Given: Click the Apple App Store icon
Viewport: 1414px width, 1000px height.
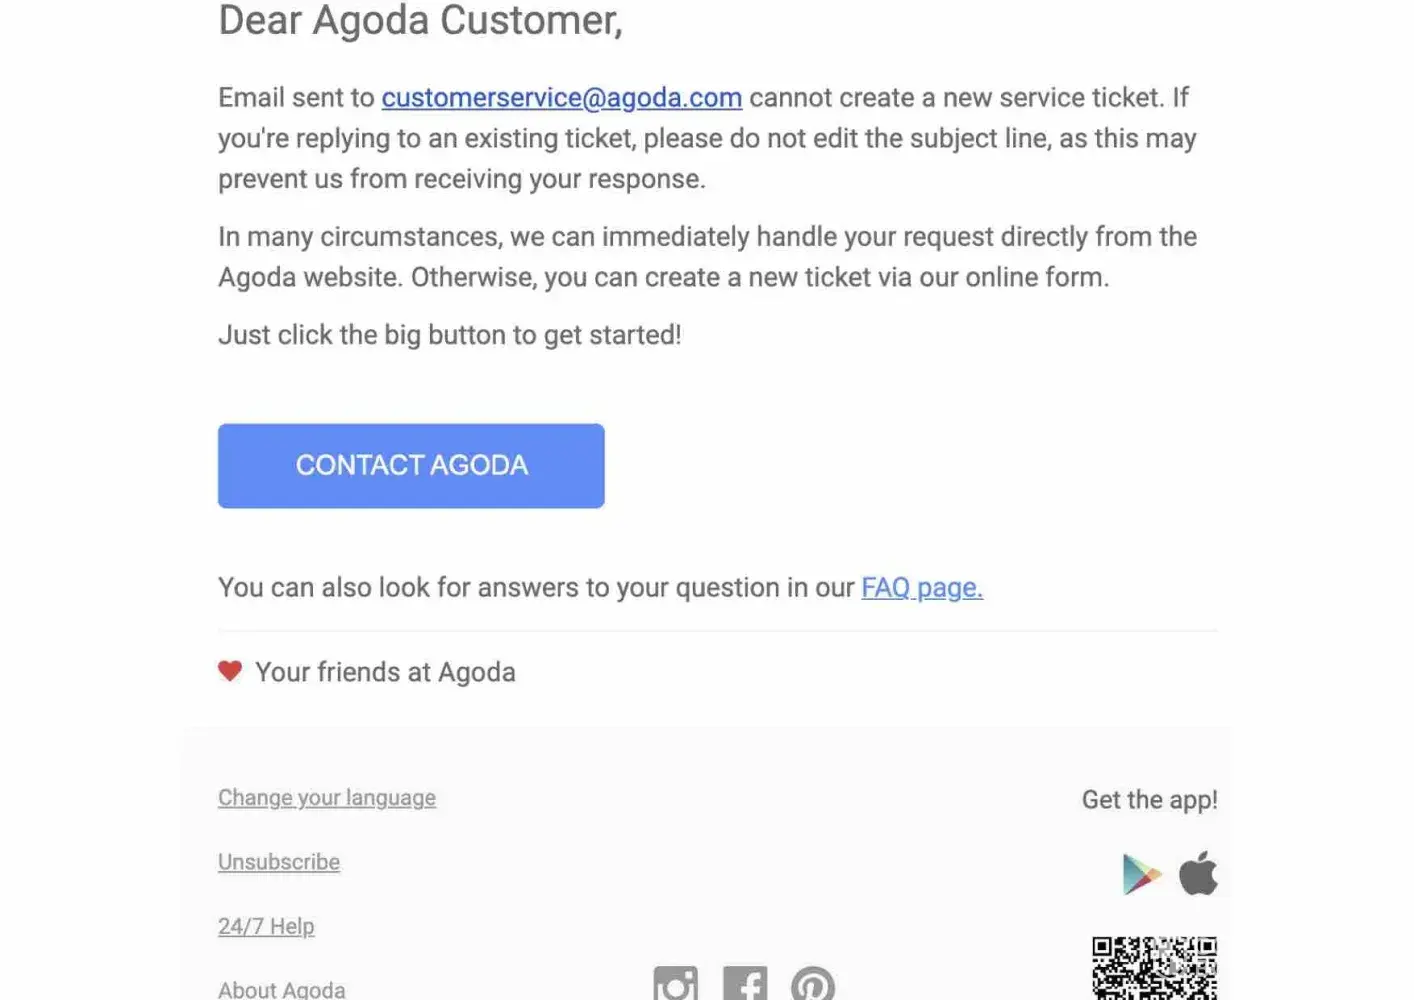Looking at the screenshot, I should click(1198, 873).
